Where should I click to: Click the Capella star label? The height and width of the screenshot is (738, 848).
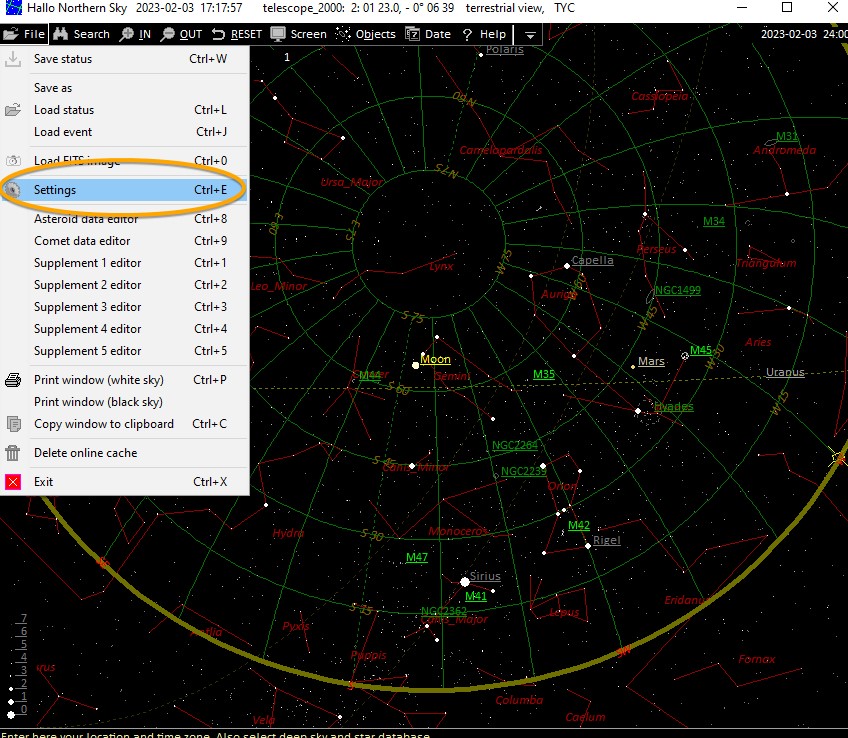pyautogui.click(x=593, y=260)
